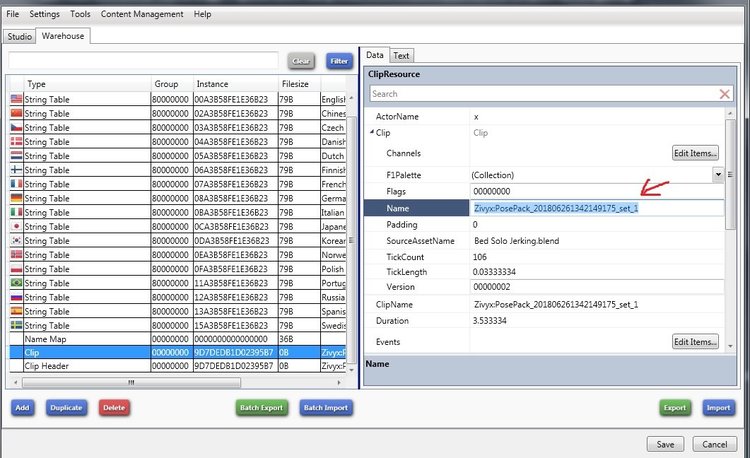Click the Version value field
Screen dimensions: 750x458
coord(596,287)
